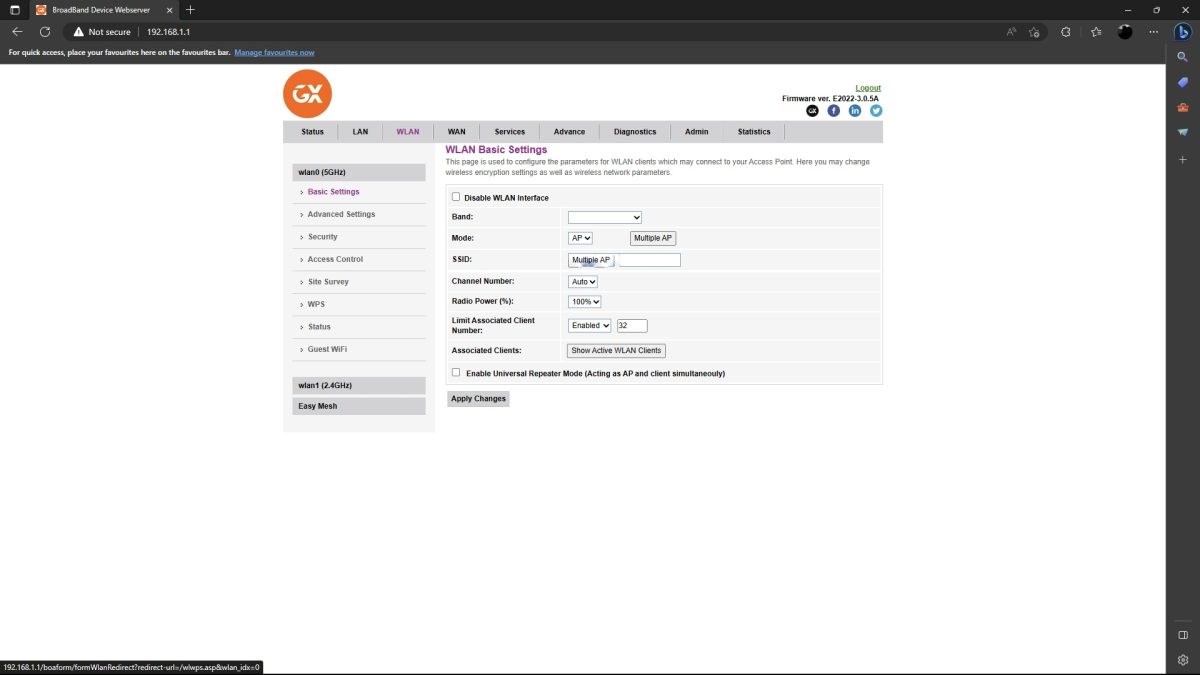The image size is (1200, 675).
Task: Enable Universal Repeater Mode checkbox
Action: click(x=457, y=373)
